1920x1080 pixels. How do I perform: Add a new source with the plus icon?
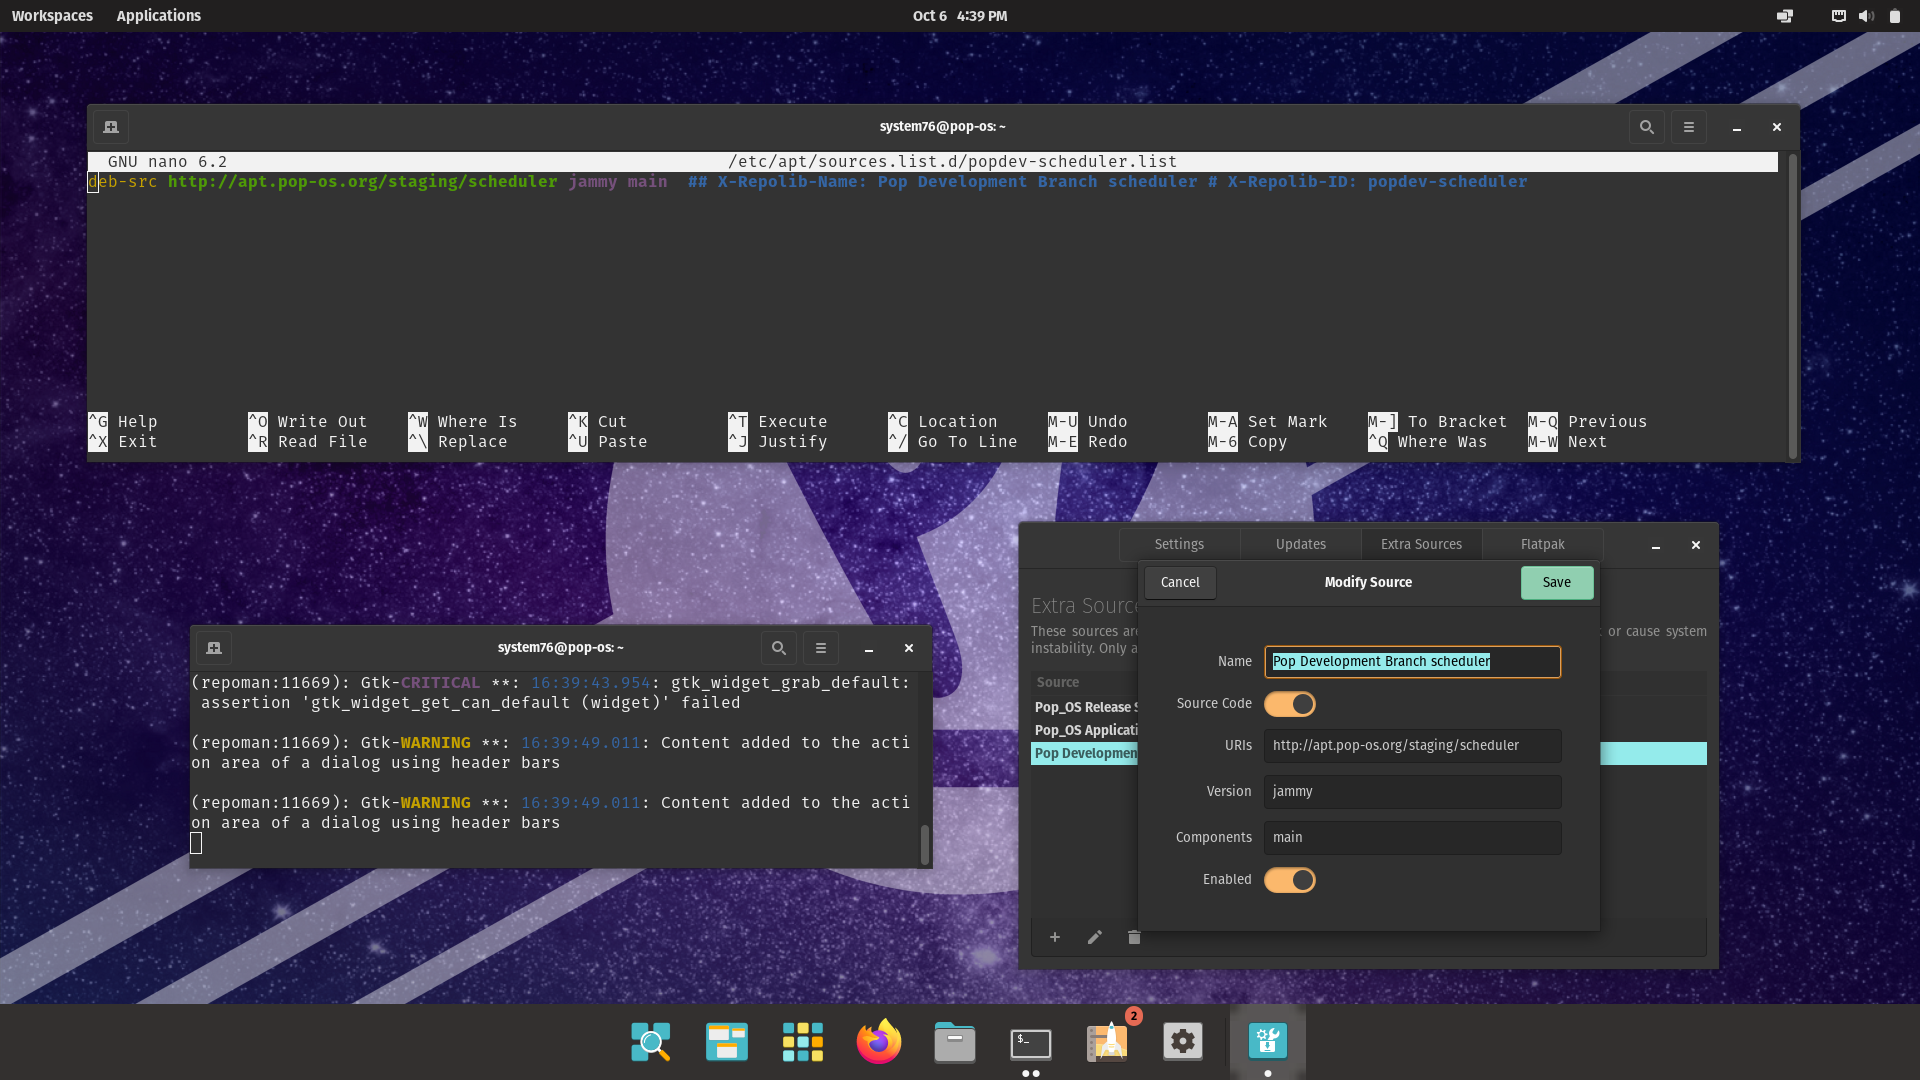click(1055, 937)
